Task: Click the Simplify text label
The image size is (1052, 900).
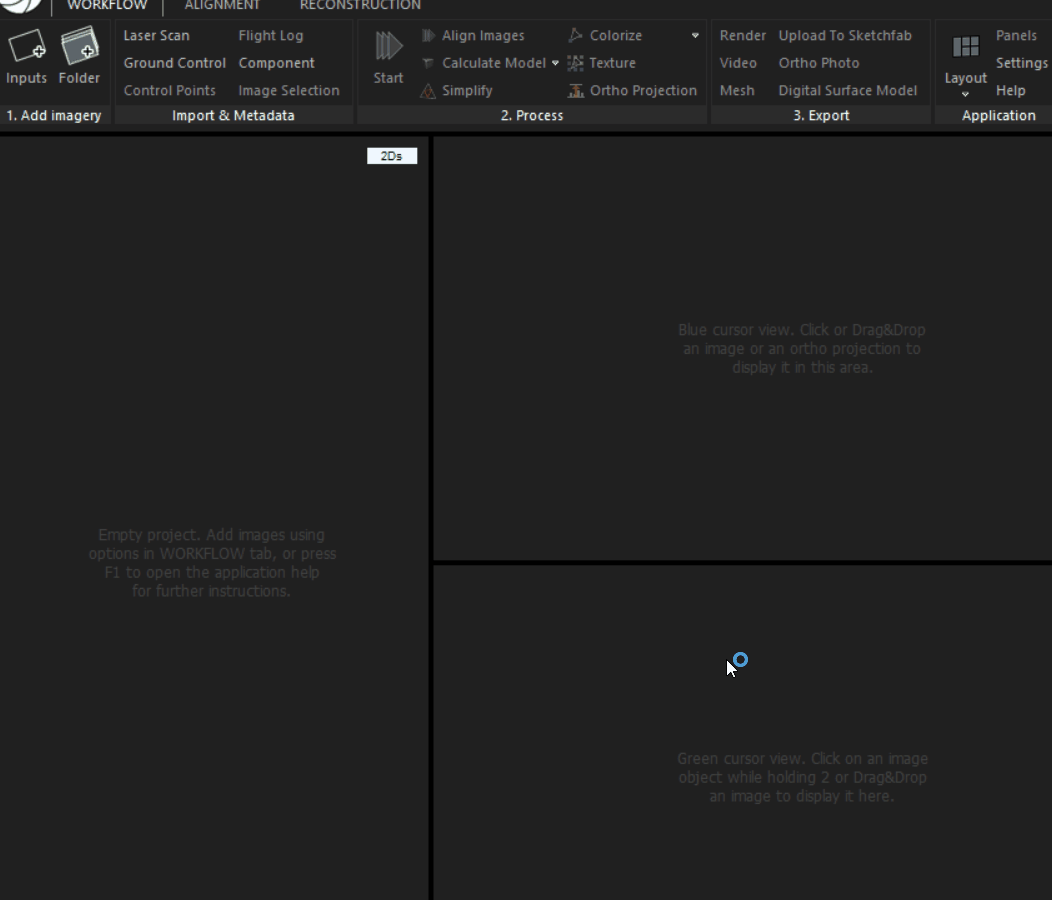Action: point(468,91)
